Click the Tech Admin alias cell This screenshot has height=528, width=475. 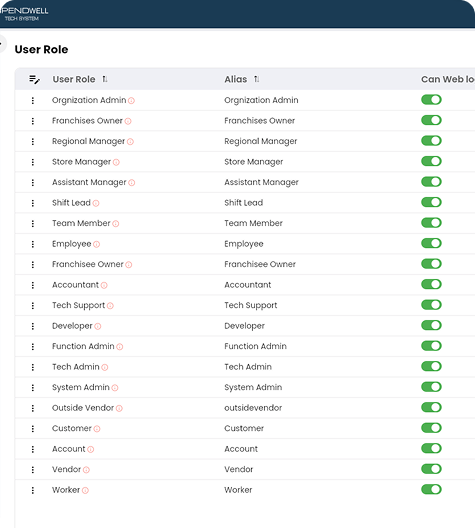pos(248,367)
